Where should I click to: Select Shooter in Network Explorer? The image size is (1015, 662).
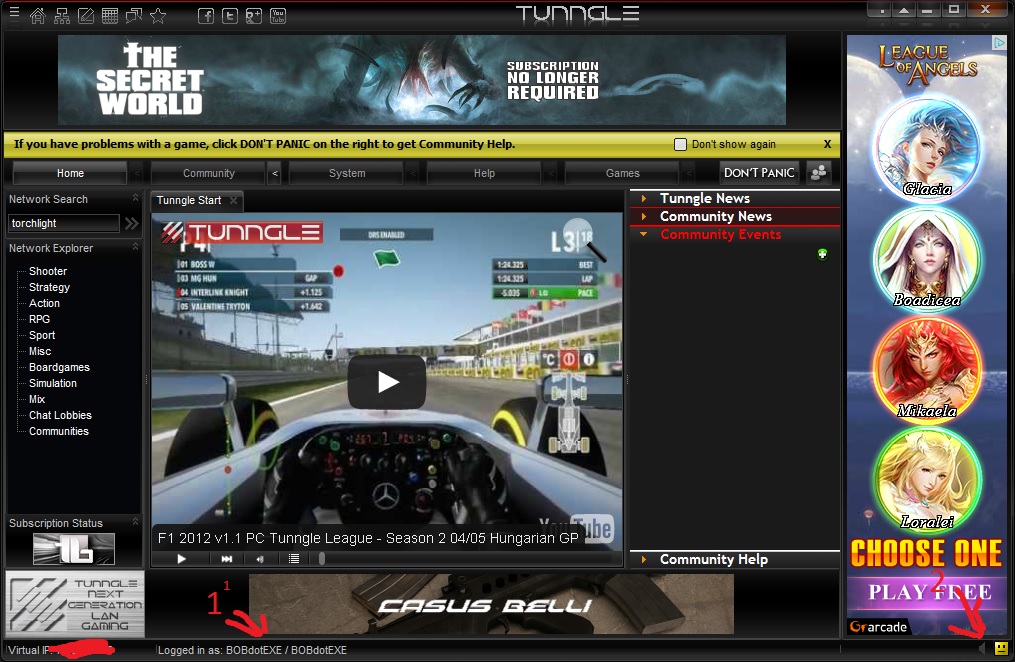(x=48, y=271)
